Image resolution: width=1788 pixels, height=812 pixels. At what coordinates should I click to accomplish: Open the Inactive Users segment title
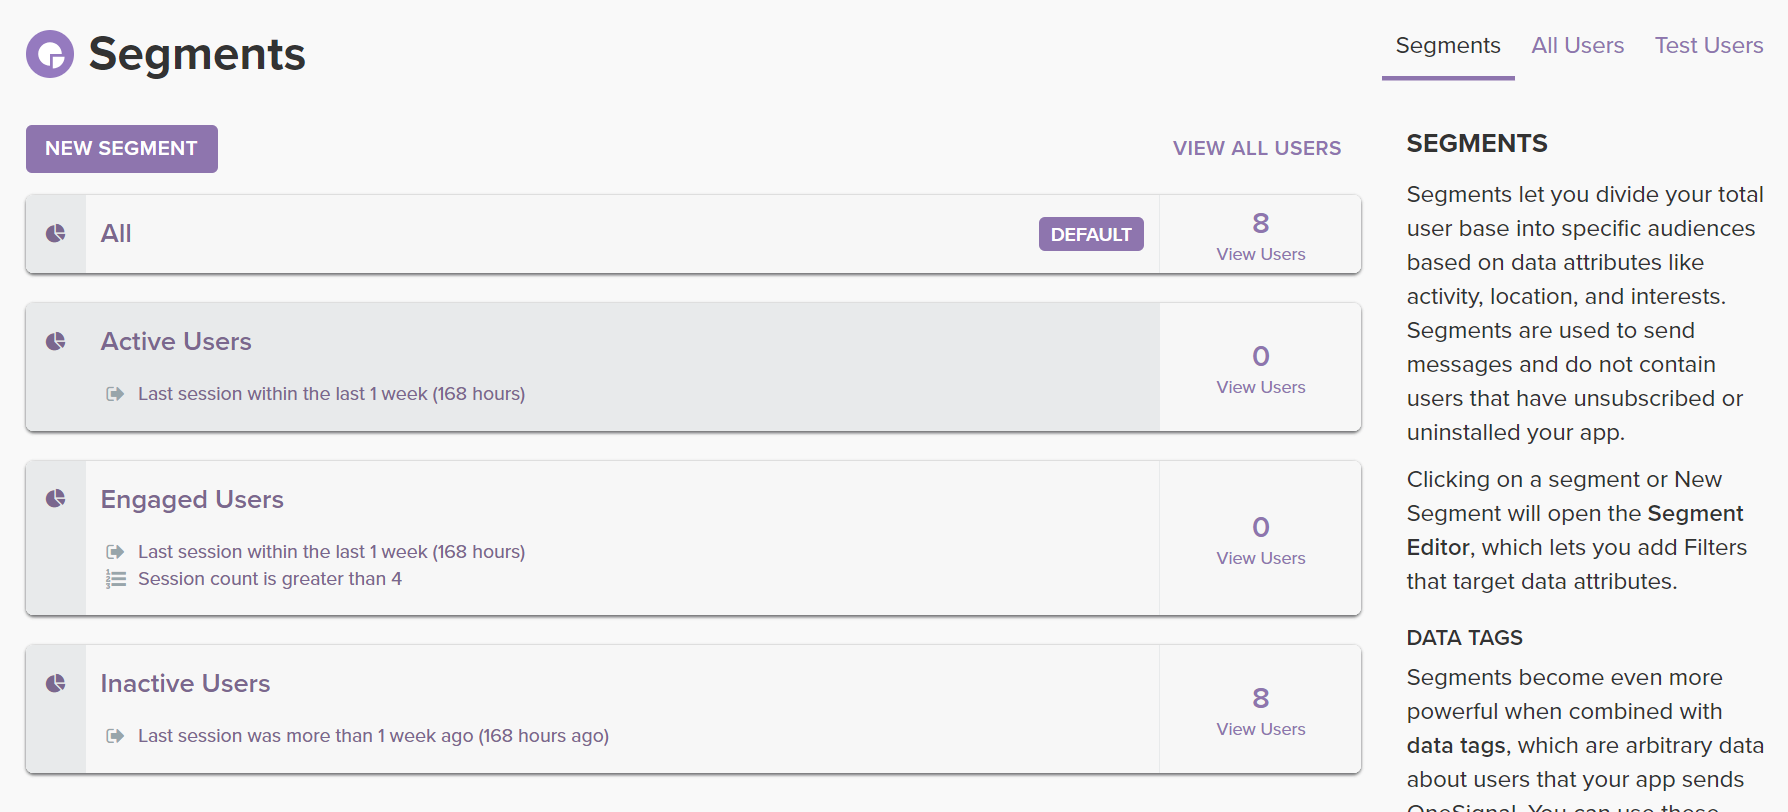click(x=185, y=684)
